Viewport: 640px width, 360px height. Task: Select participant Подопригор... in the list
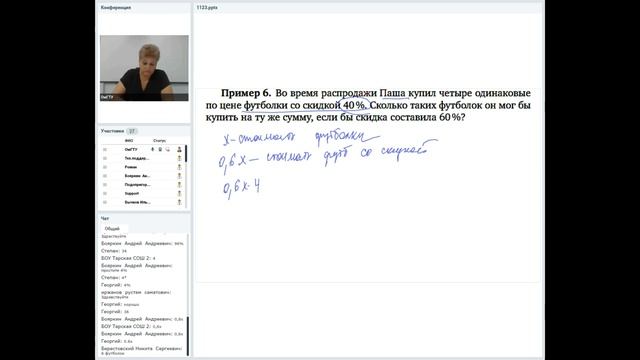(x=138, y=184)
